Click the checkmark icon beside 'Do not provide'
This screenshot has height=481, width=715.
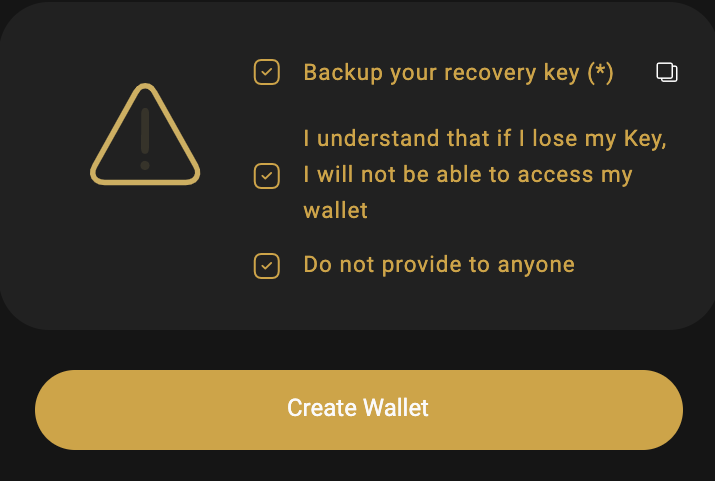[x=266, y=265]
